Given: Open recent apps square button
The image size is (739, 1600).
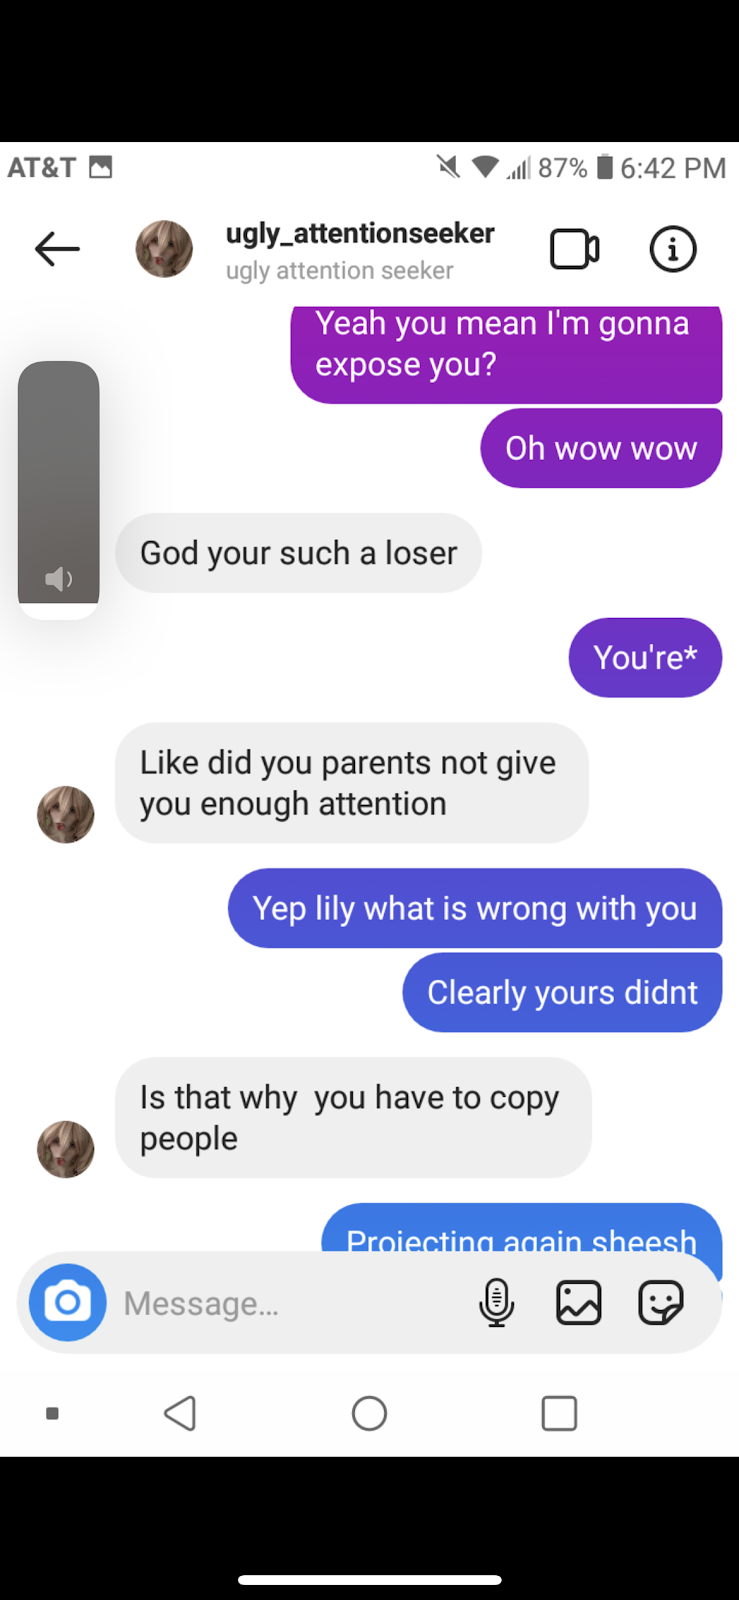Looking at the screenshot, I should click(559, 1413).
